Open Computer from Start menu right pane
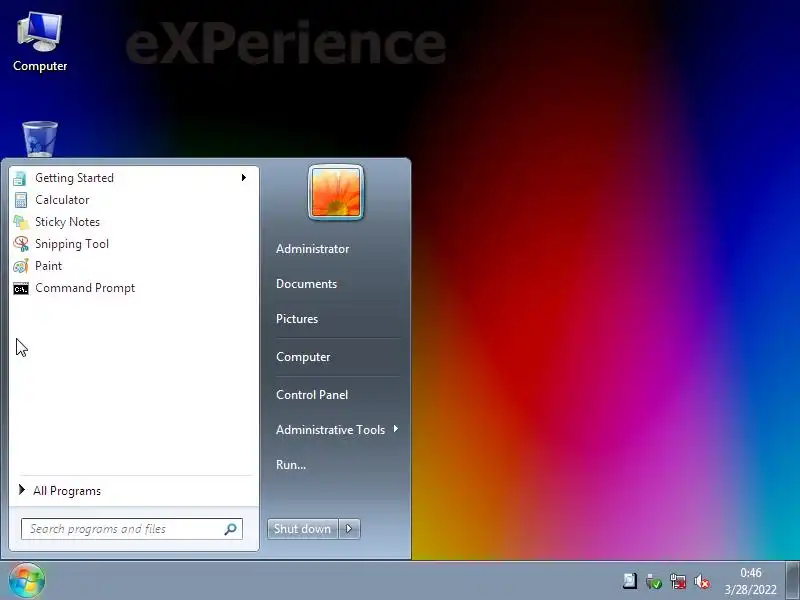This screenshot has height=600, width=800. coord(303,357)
